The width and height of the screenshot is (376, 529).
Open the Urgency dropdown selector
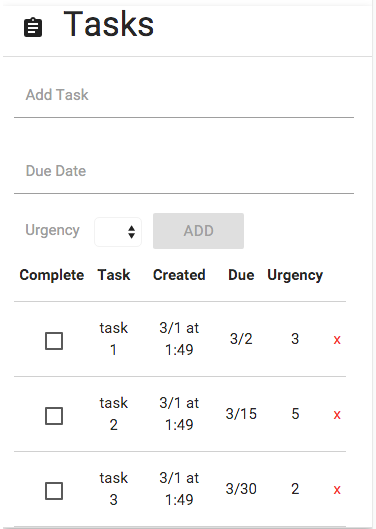(118, 232)
